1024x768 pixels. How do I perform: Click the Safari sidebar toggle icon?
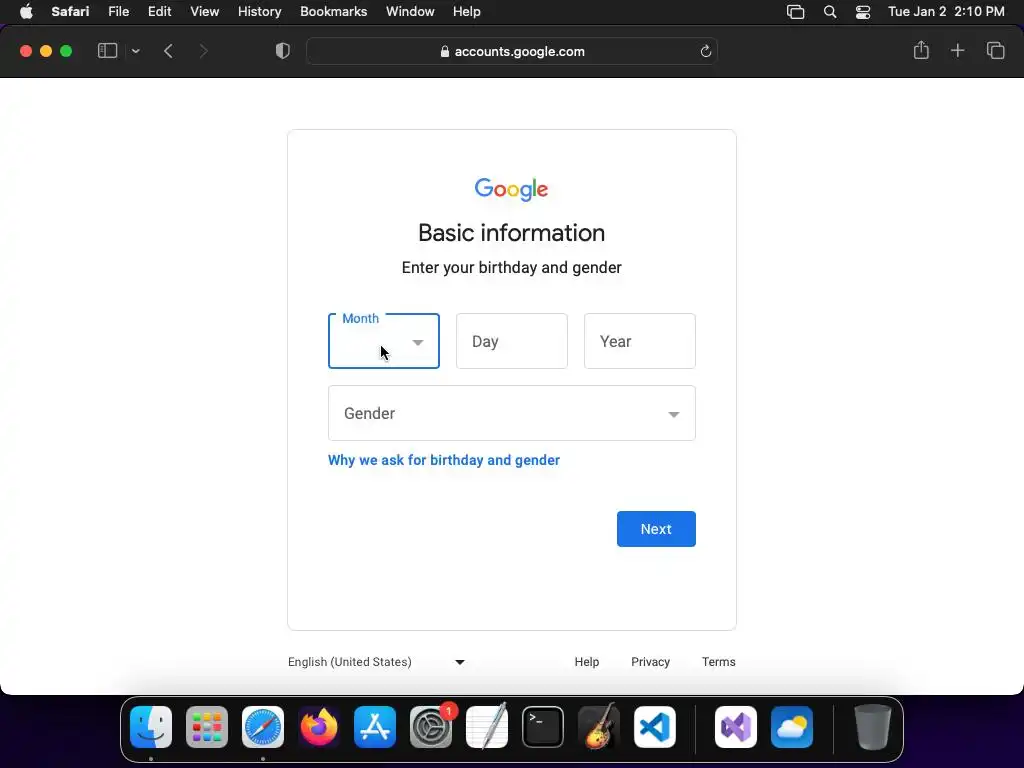point(107,51)
